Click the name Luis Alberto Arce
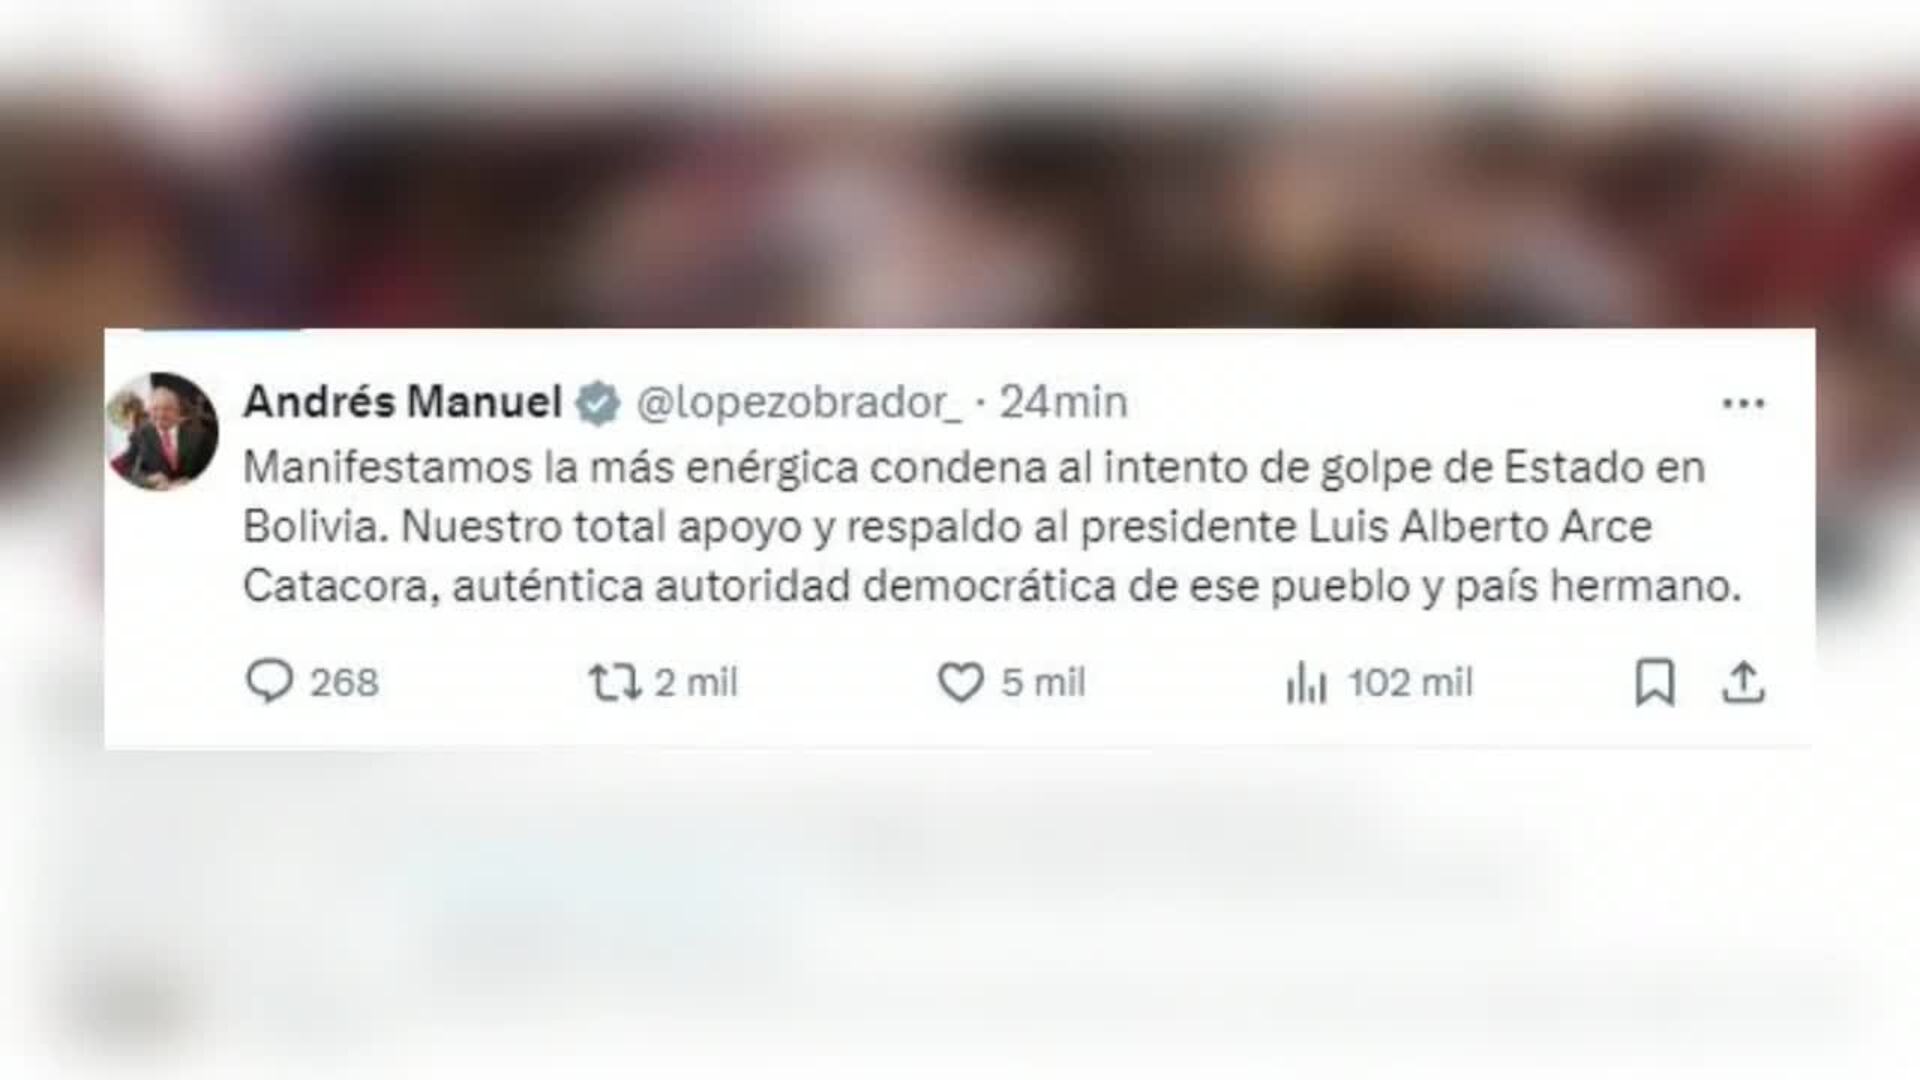The height and width of the screenshot is (1080, 1920). pyautogui.click(x=1481, y=527)
